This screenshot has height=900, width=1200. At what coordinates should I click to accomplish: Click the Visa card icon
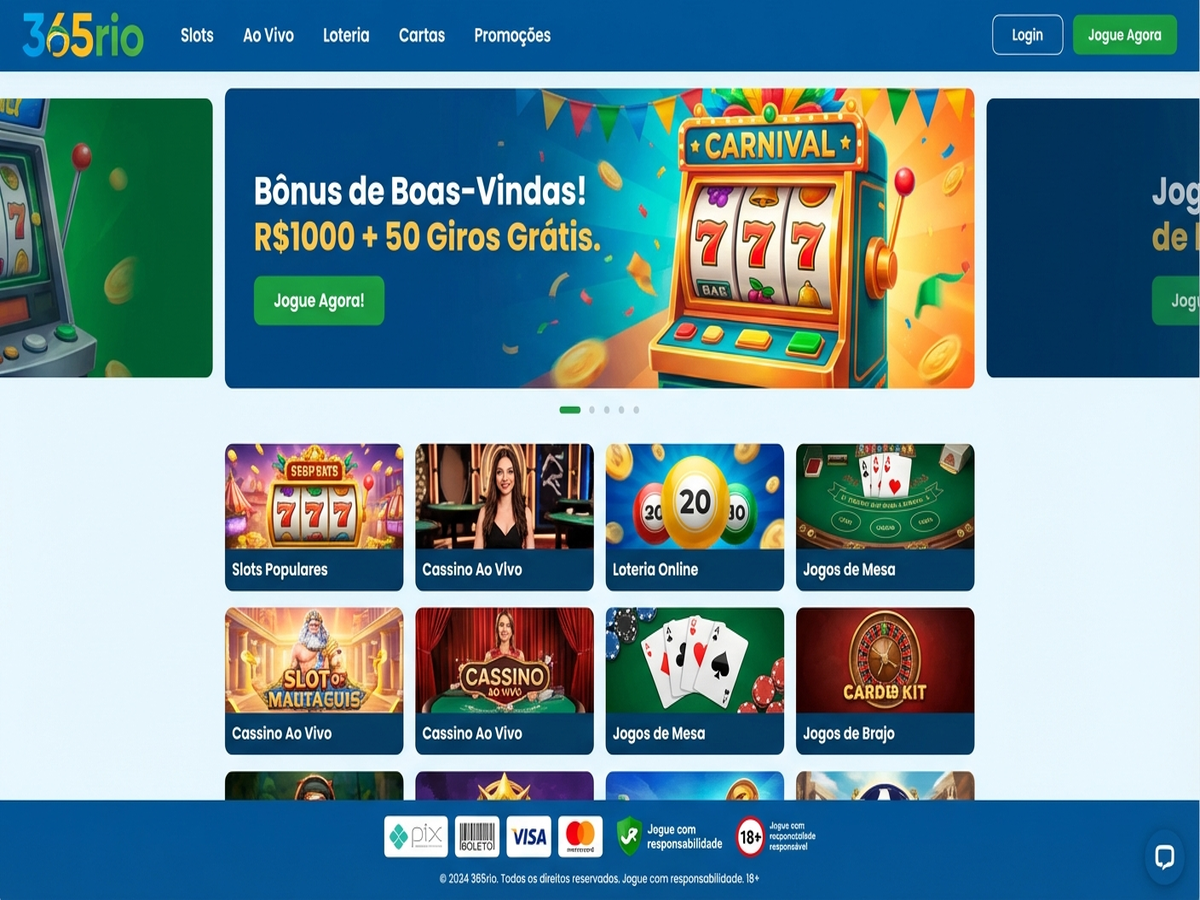click(529, 836)
